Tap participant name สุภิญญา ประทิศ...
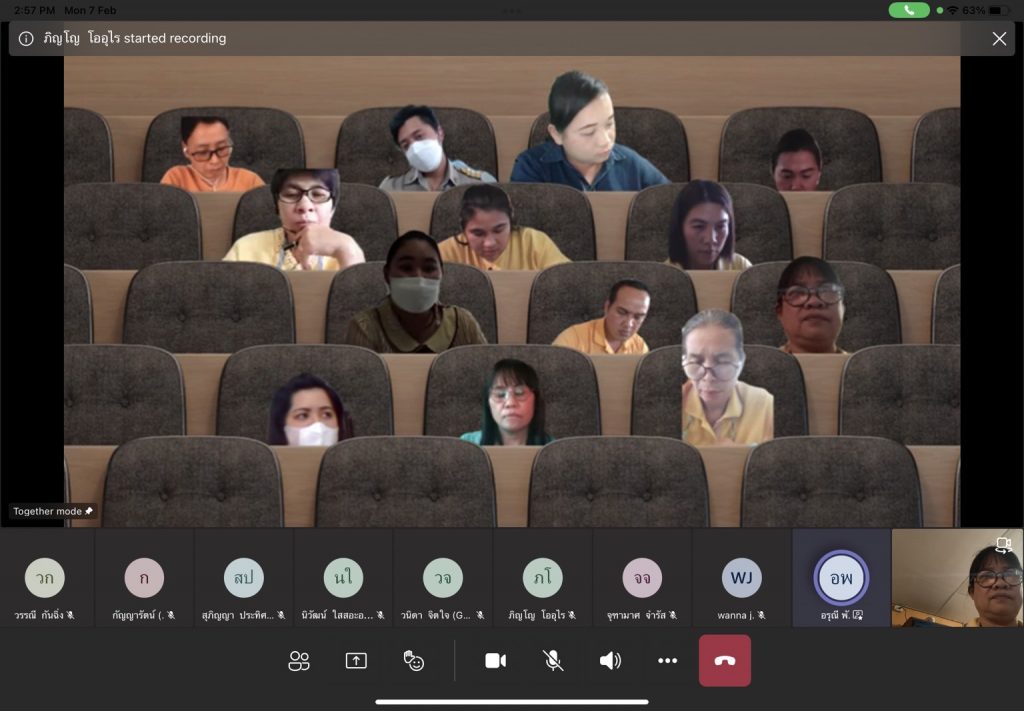The height and width of the screenshot is (711, 1024). (x=238, y=615)
